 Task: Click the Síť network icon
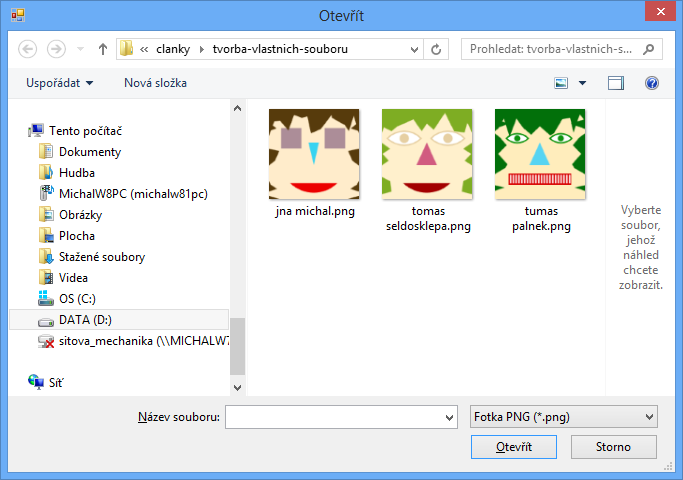[36, 382]
